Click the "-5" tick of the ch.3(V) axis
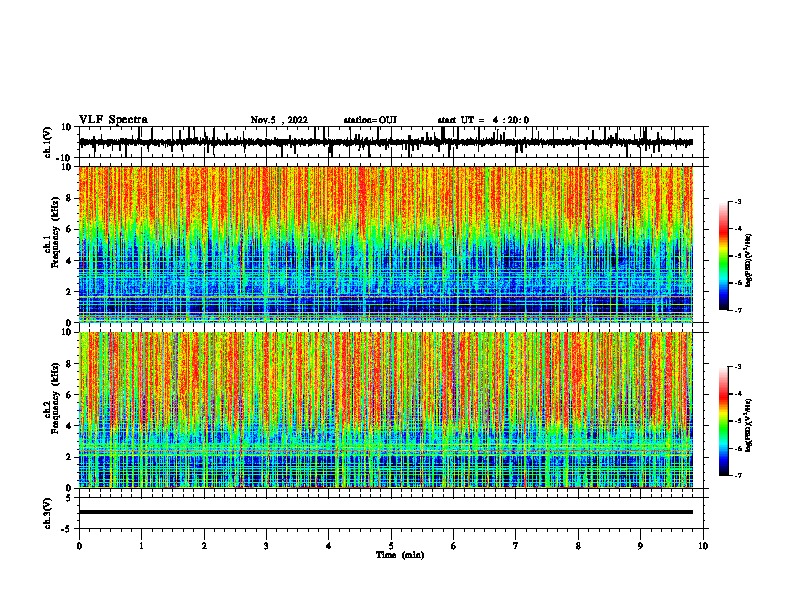Image resolution: width=792 pixels, height=612 pixels. [x=68, y=529]
